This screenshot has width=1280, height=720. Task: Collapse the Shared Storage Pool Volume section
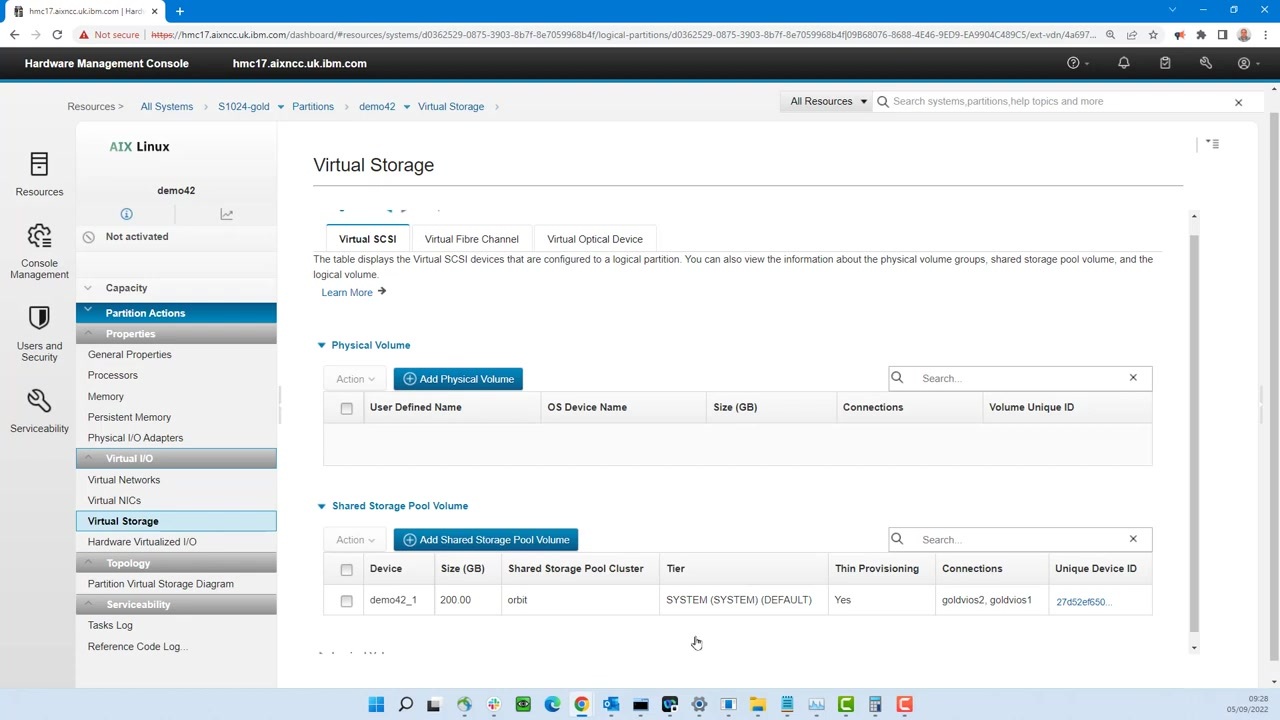321,506
